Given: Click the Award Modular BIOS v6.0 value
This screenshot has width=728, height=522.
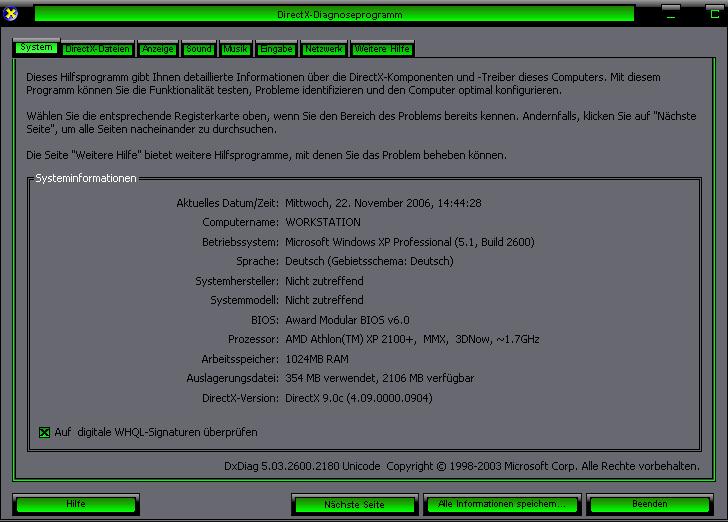Looking at the screenshot, I should coord(347,320).
